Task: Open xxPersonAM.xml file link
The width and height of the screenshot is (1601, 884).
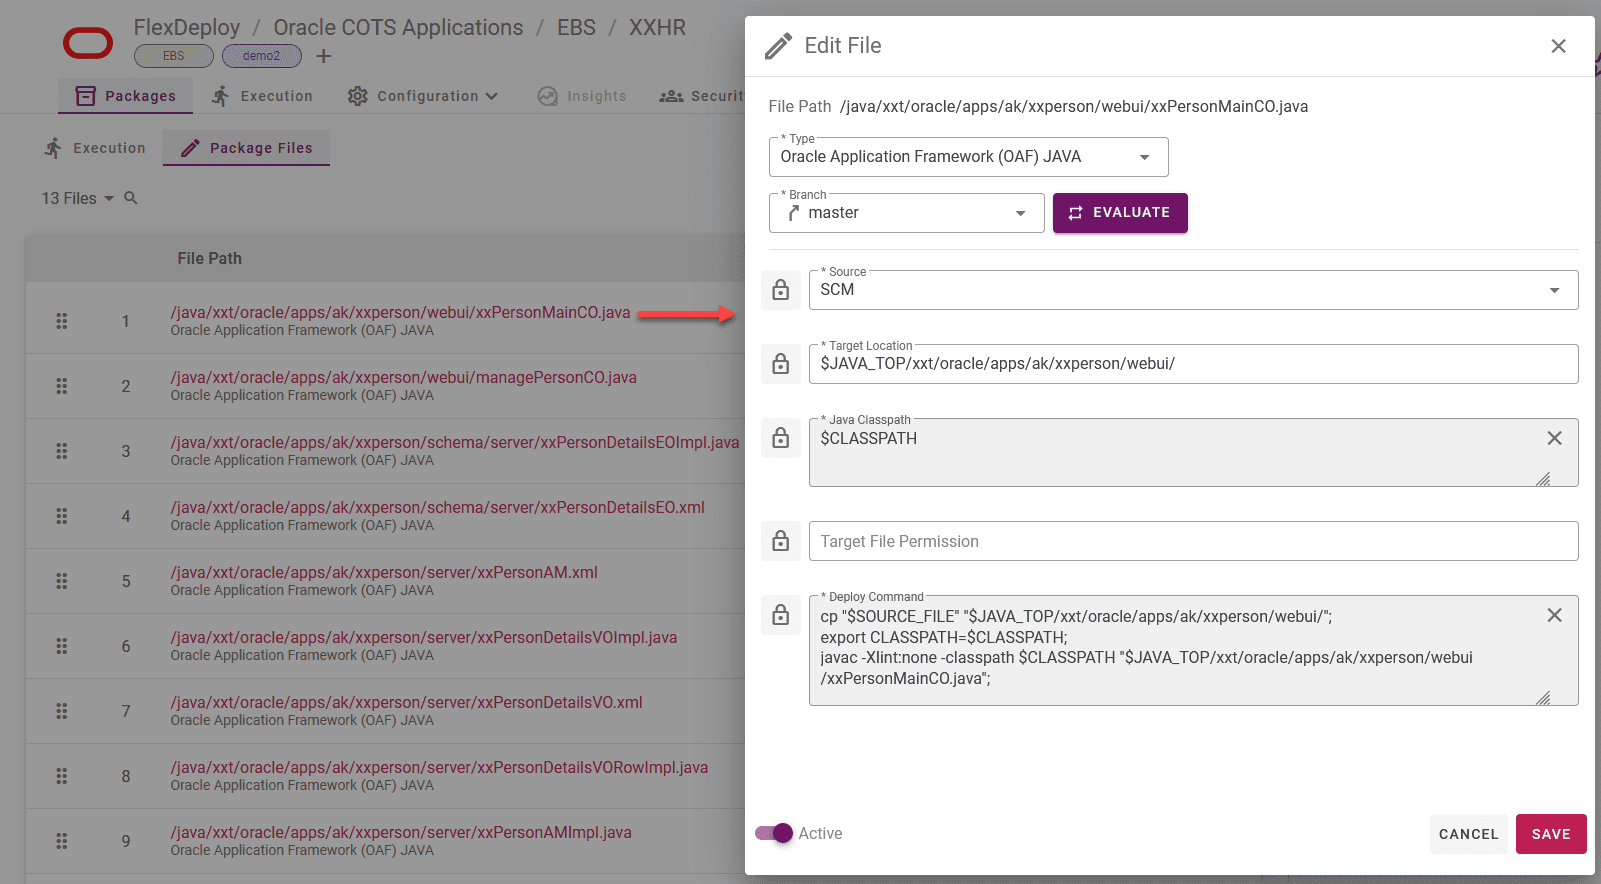Action: point(384,572)
